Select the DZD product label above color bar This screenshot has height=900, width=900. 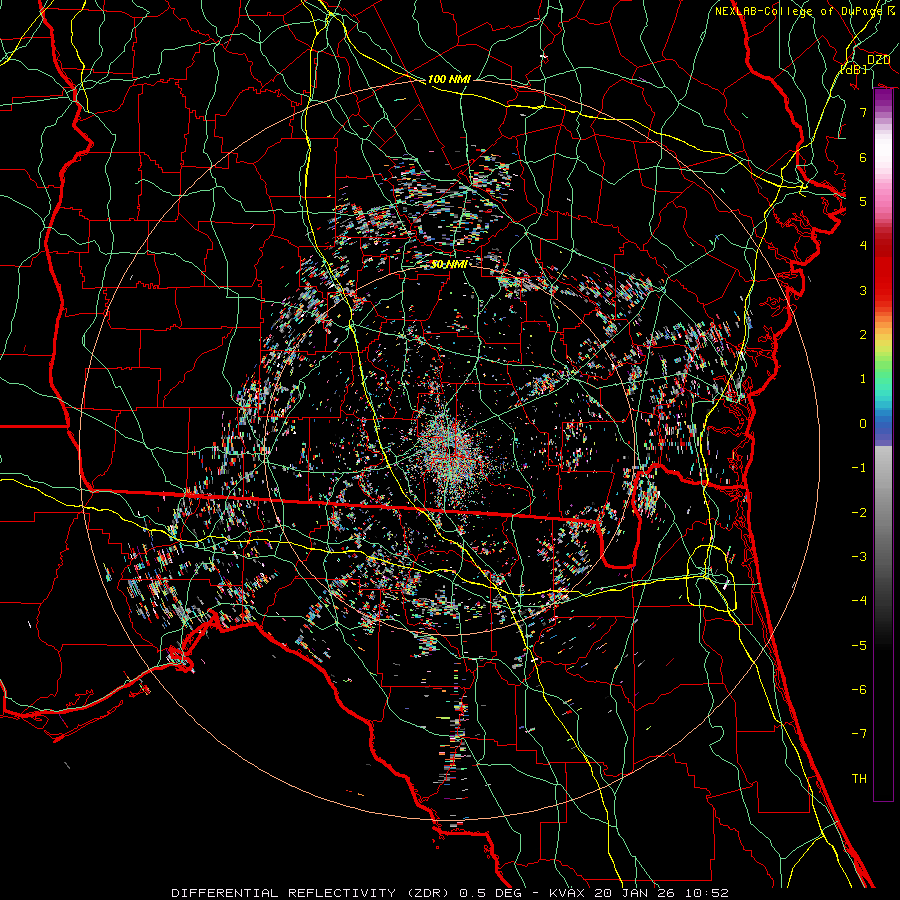(x=878, y=60)
